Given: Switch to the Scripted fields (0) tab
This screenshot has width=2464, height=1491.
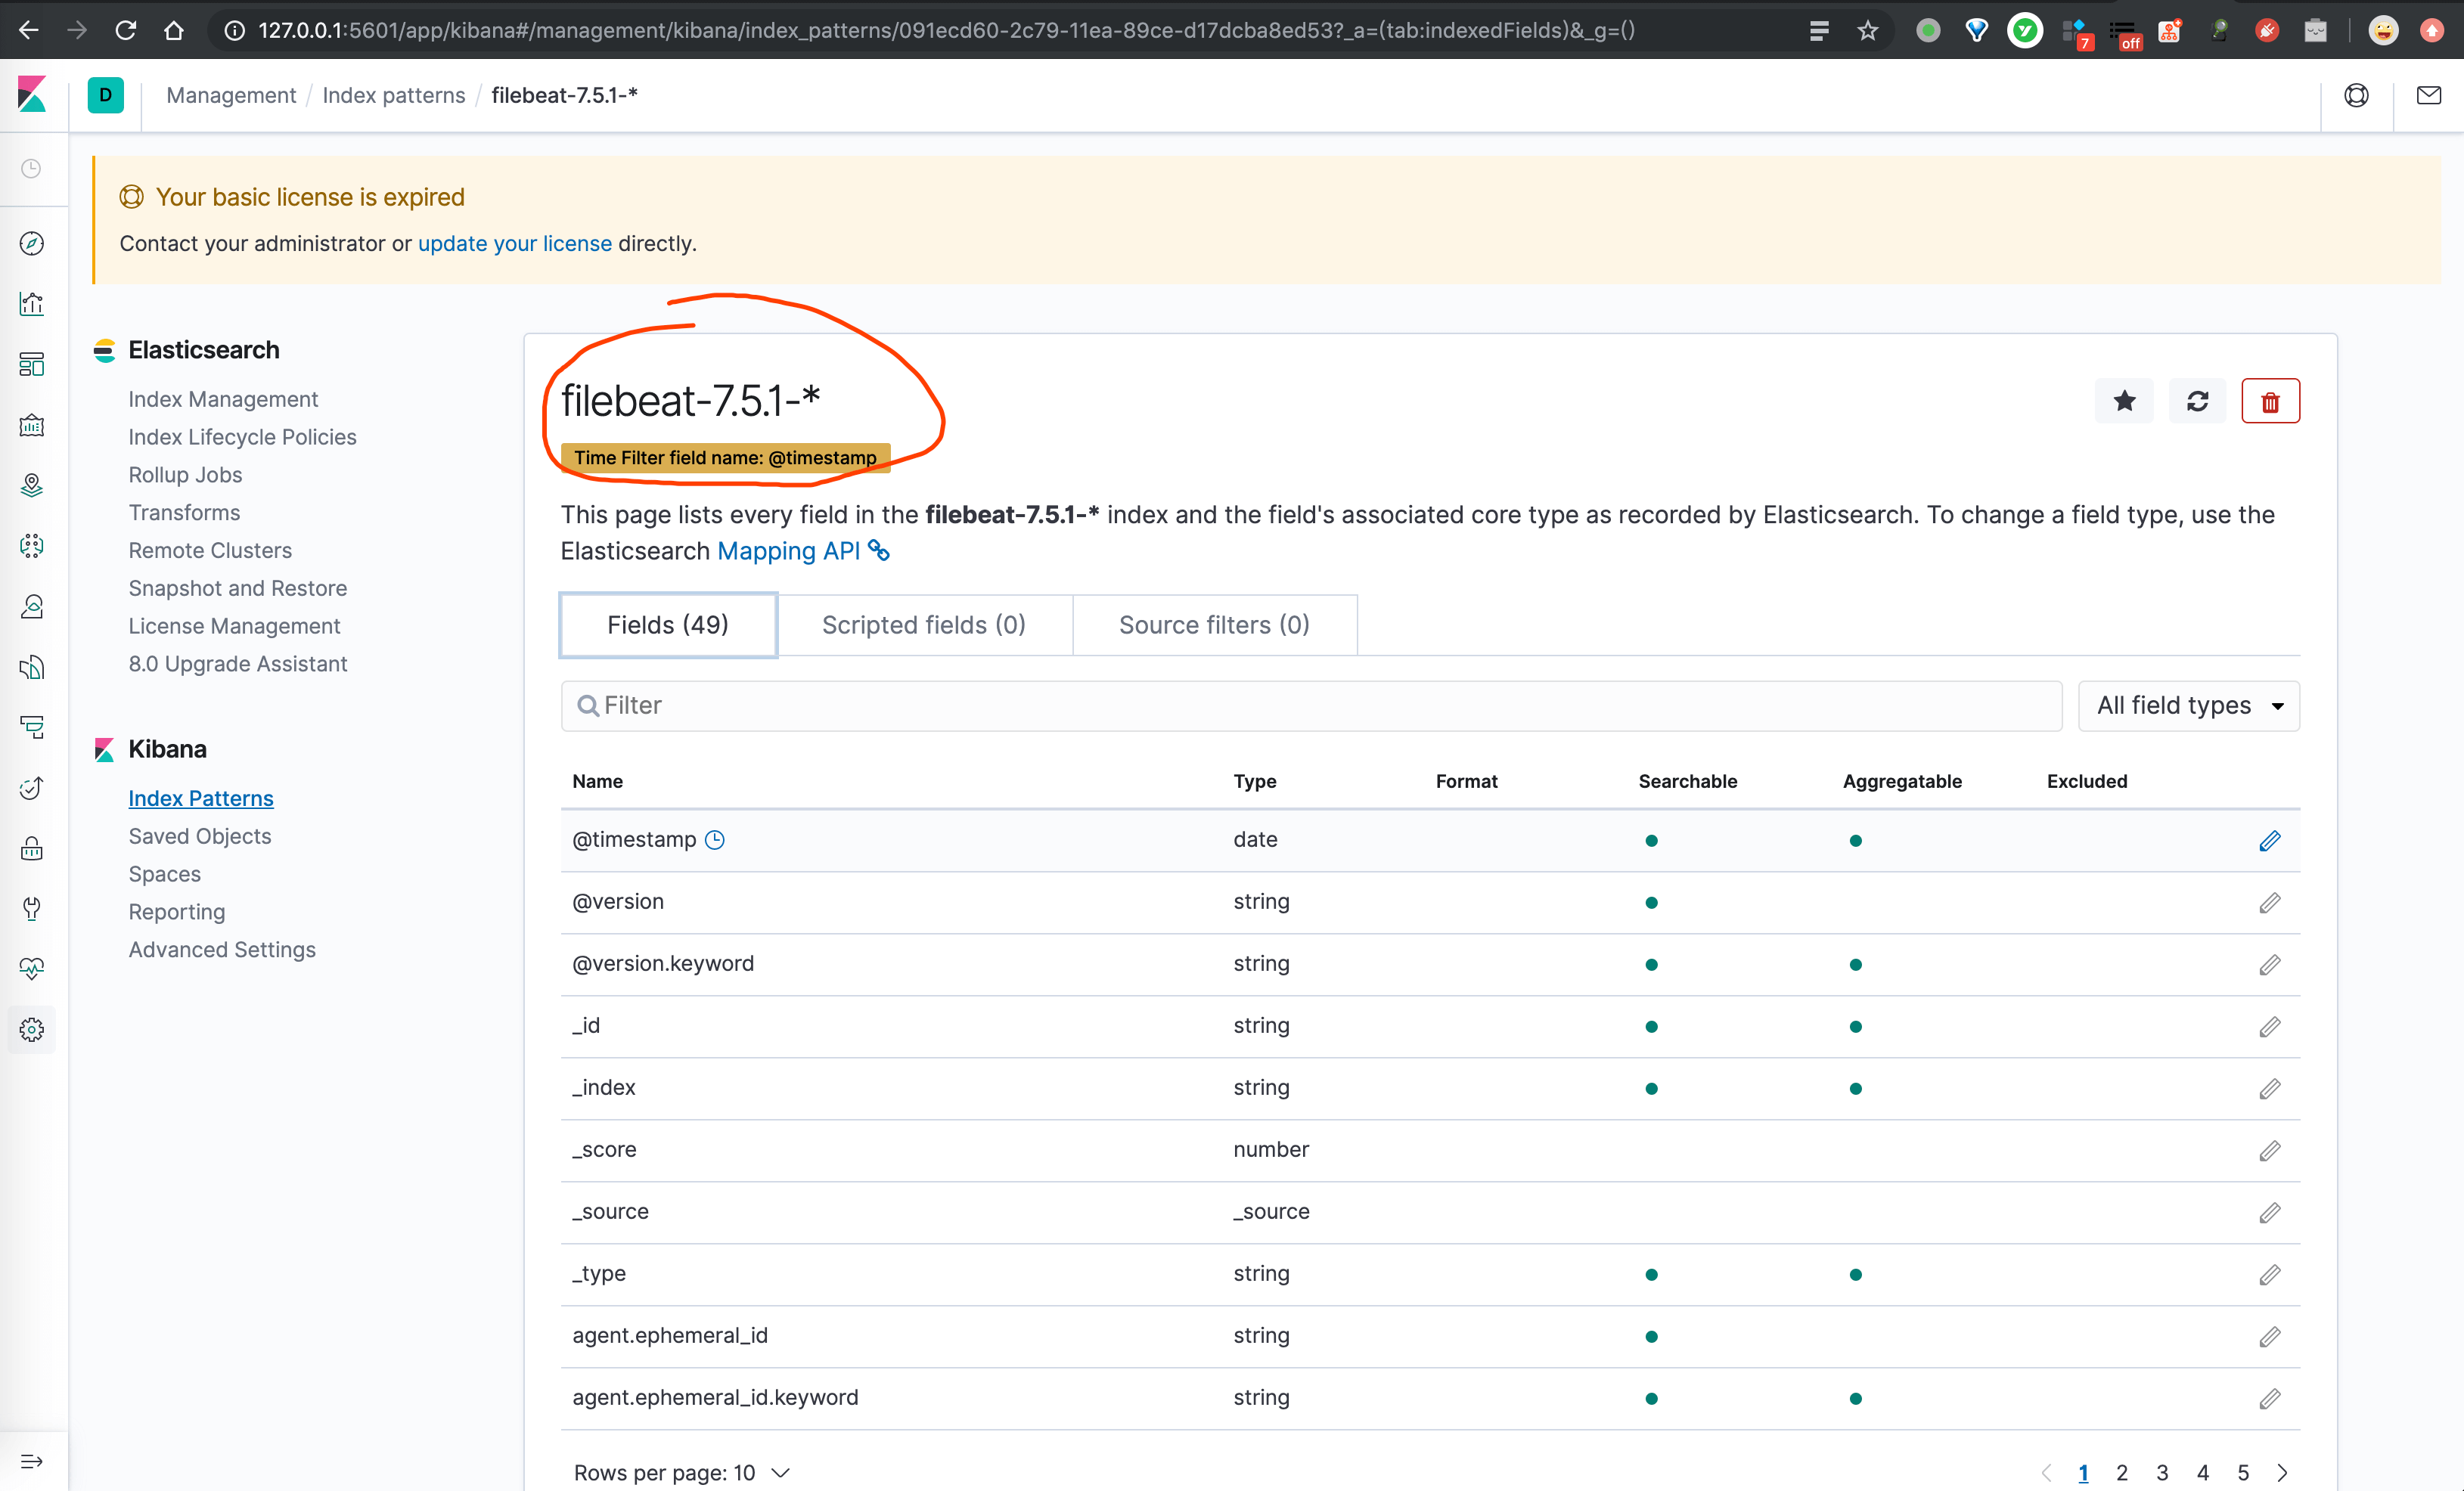Looking at the screenshot, I should (924, 625).
